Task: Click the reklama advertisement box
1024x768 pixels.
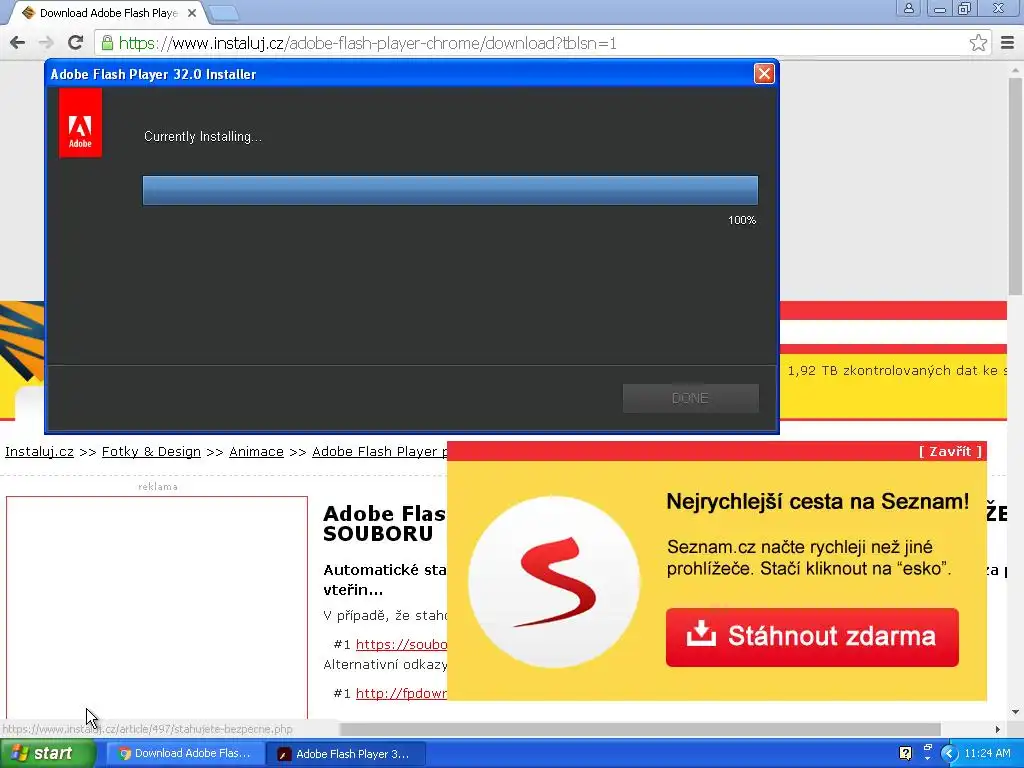Action: point(157,607)
